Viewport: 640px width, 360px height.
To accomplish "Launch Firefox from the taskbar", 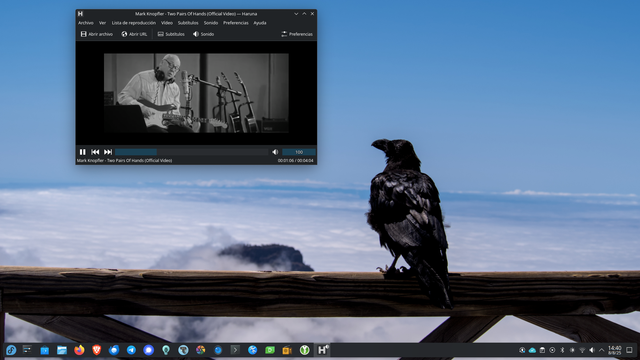I will tap(79, 350).
